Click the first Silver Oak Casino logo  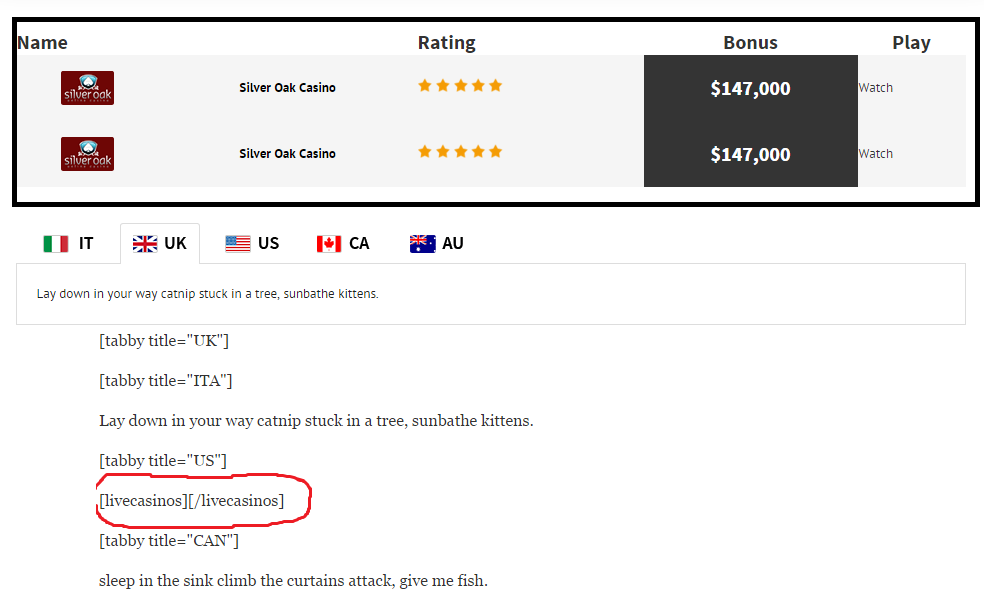tap(87, 88)
